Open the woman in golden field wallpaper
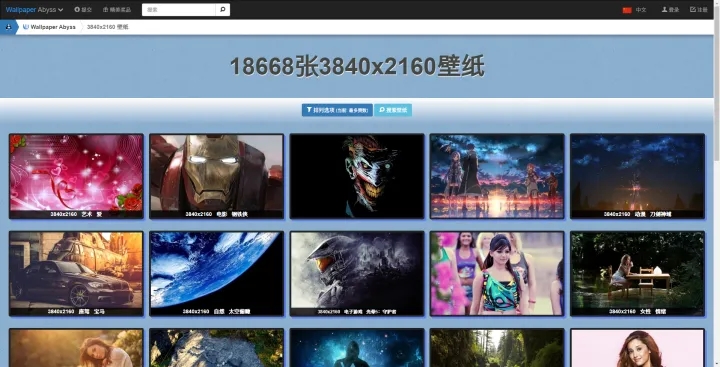Viewport: 720px width, 367px height. 76,348
